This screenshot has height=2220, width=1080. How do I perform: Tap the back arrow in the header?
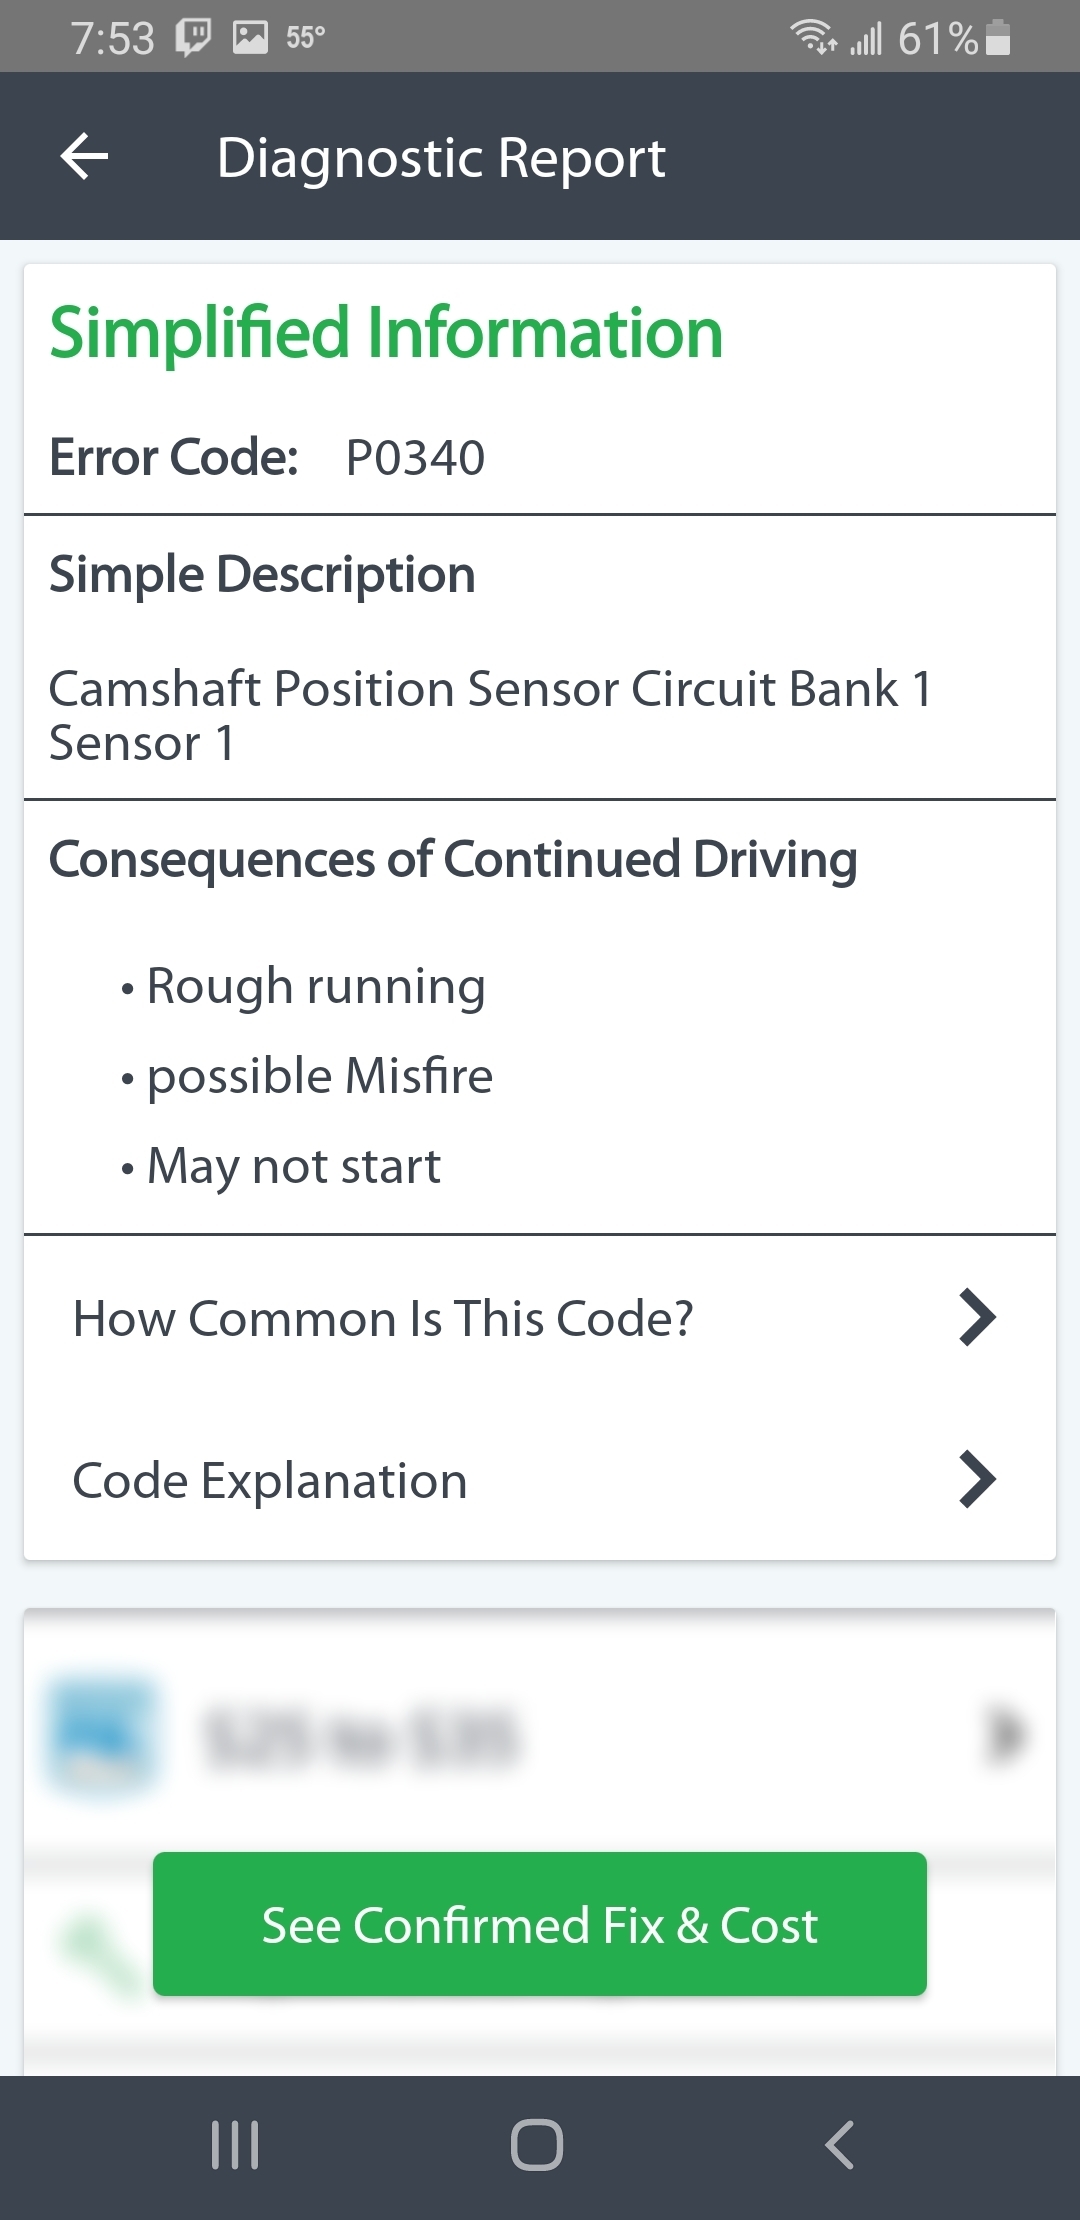pyautogui.click(x=85, y=157)
